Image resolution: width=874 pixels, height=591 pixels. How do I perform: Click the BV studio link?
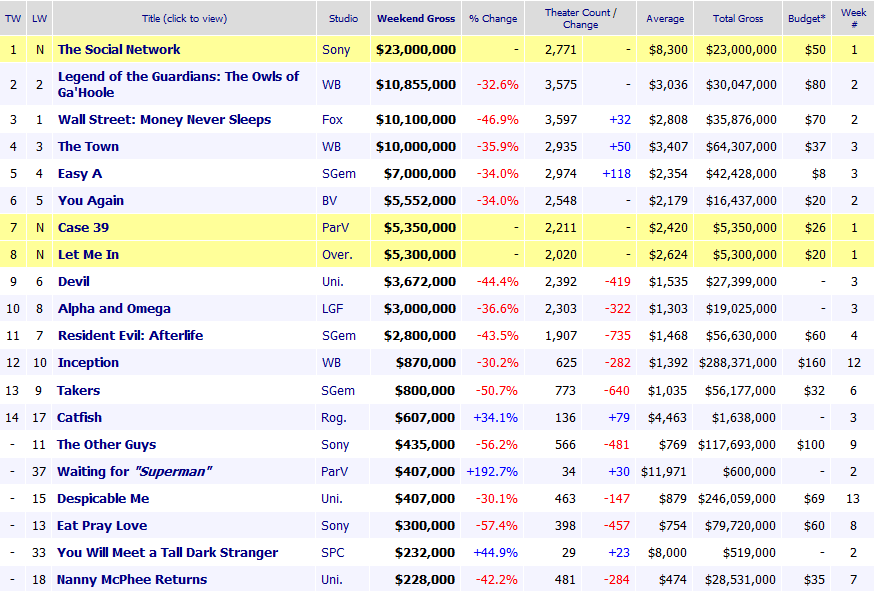pos(329,201)
